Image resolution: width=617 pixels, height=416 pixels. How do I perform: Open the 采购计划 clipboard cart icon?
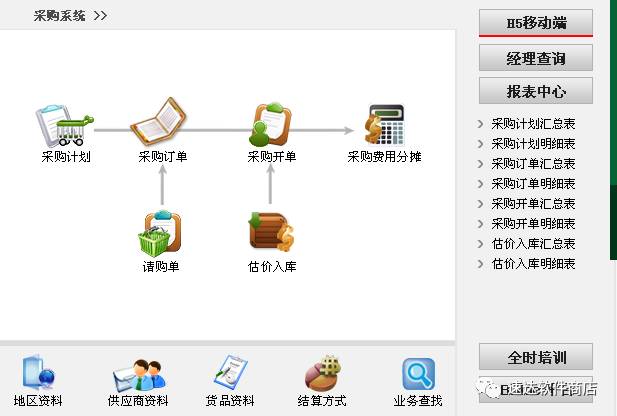65,126
